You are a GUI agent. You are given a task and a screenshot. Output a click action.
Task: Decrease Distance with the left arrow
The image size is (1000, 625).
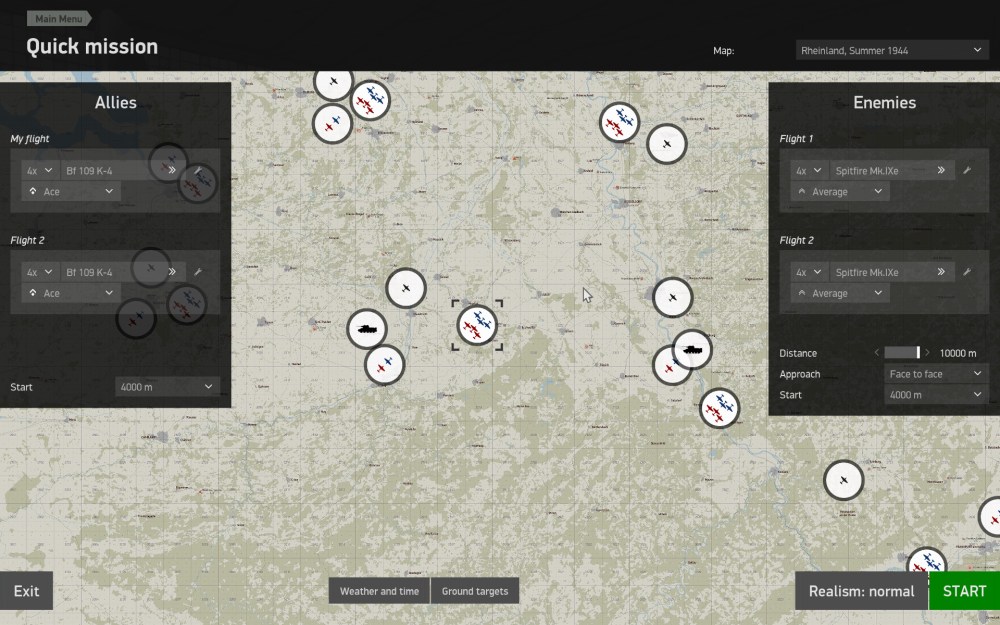(x=877, y=353)
